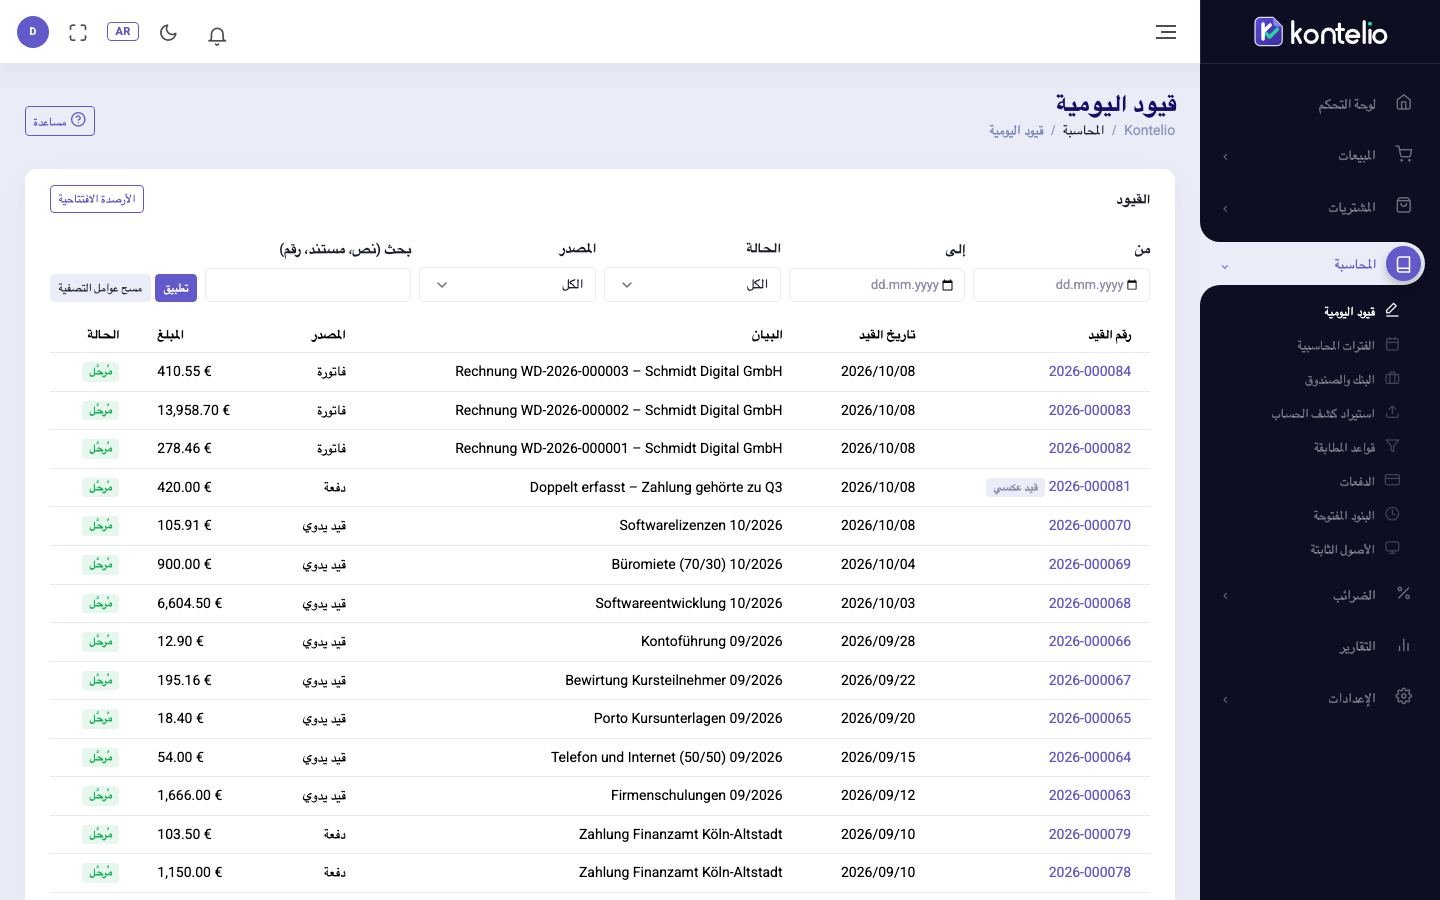Expand المشتريات menu chevron
This screenshot has height=900, width=1440.
(1225, 208)
